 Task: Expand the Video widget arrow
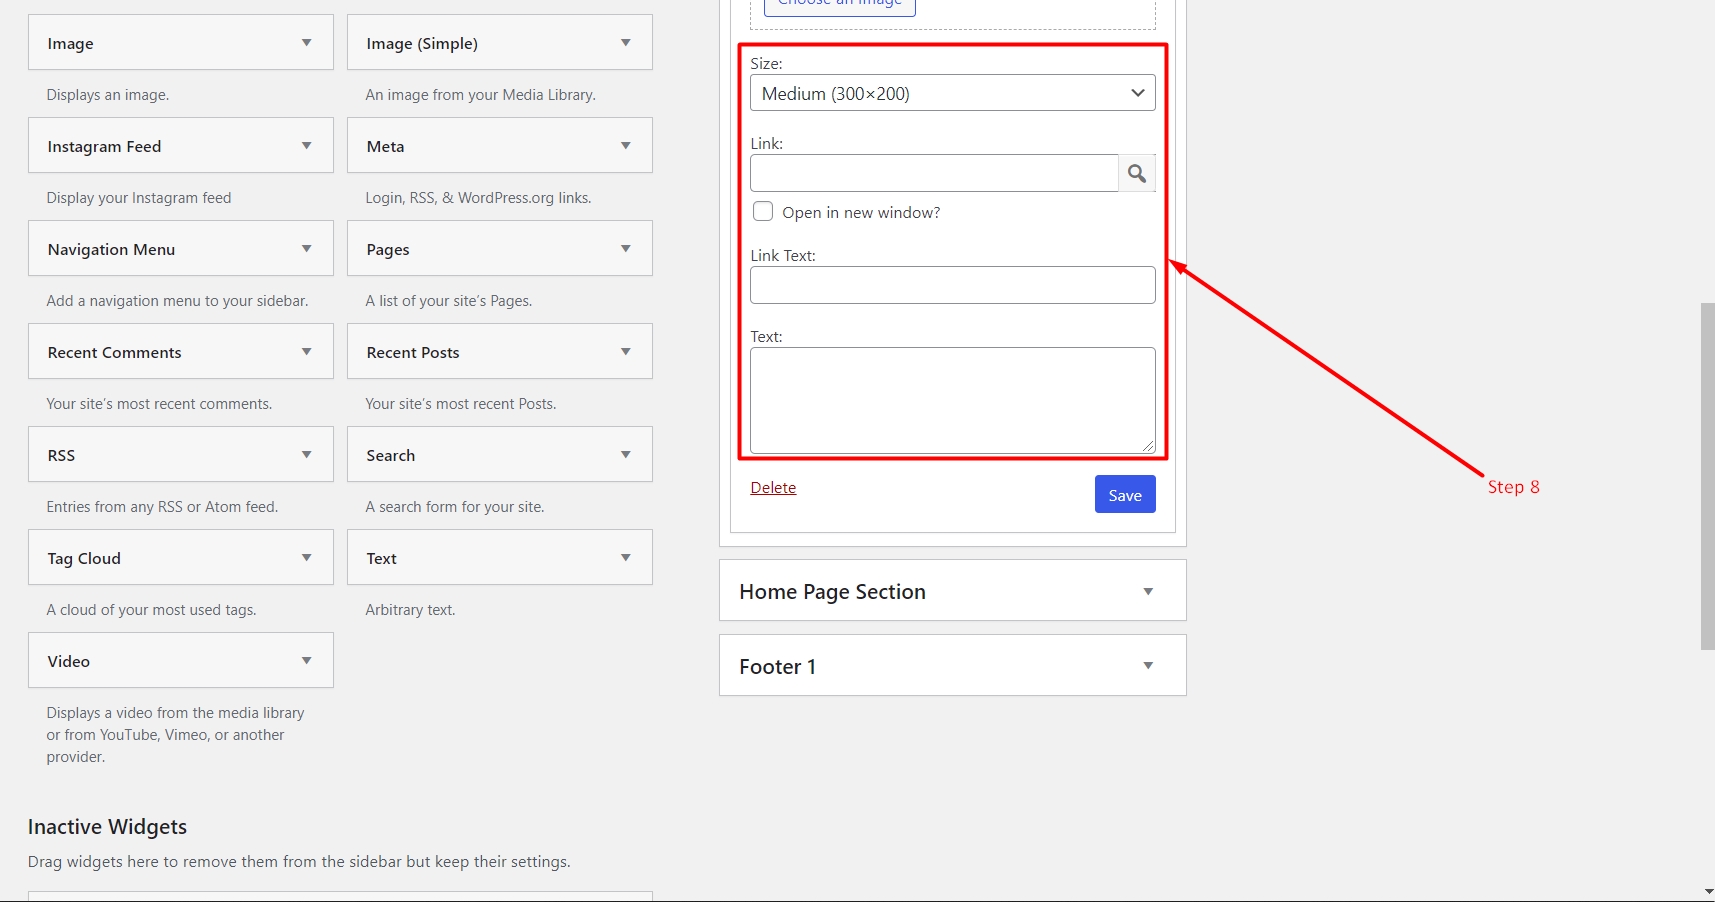(307, 661)
